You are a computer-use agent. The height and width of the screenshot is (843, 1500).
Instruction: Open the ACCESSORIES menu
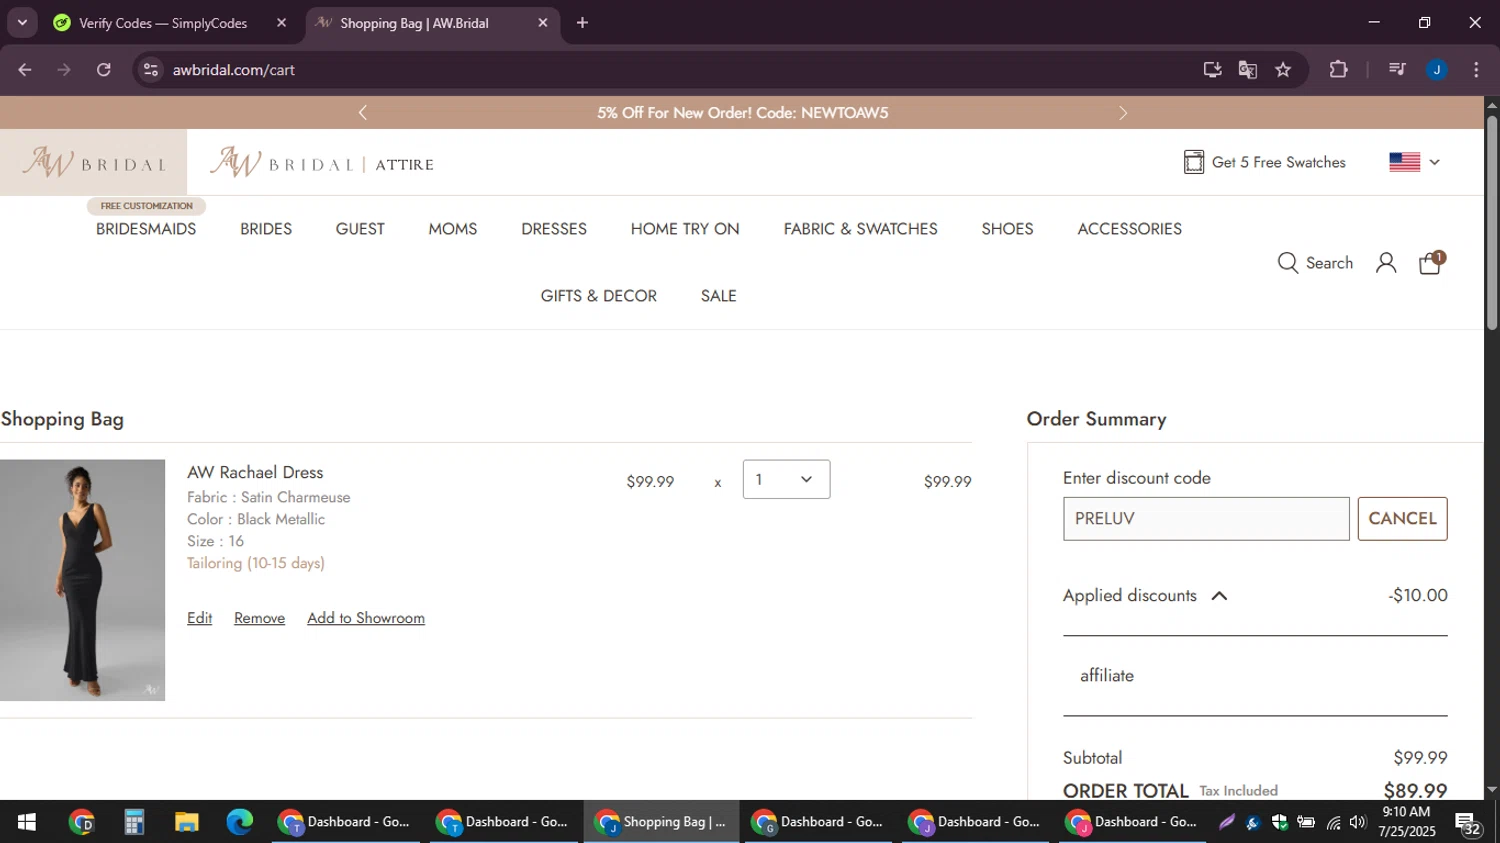point(1130,229)
